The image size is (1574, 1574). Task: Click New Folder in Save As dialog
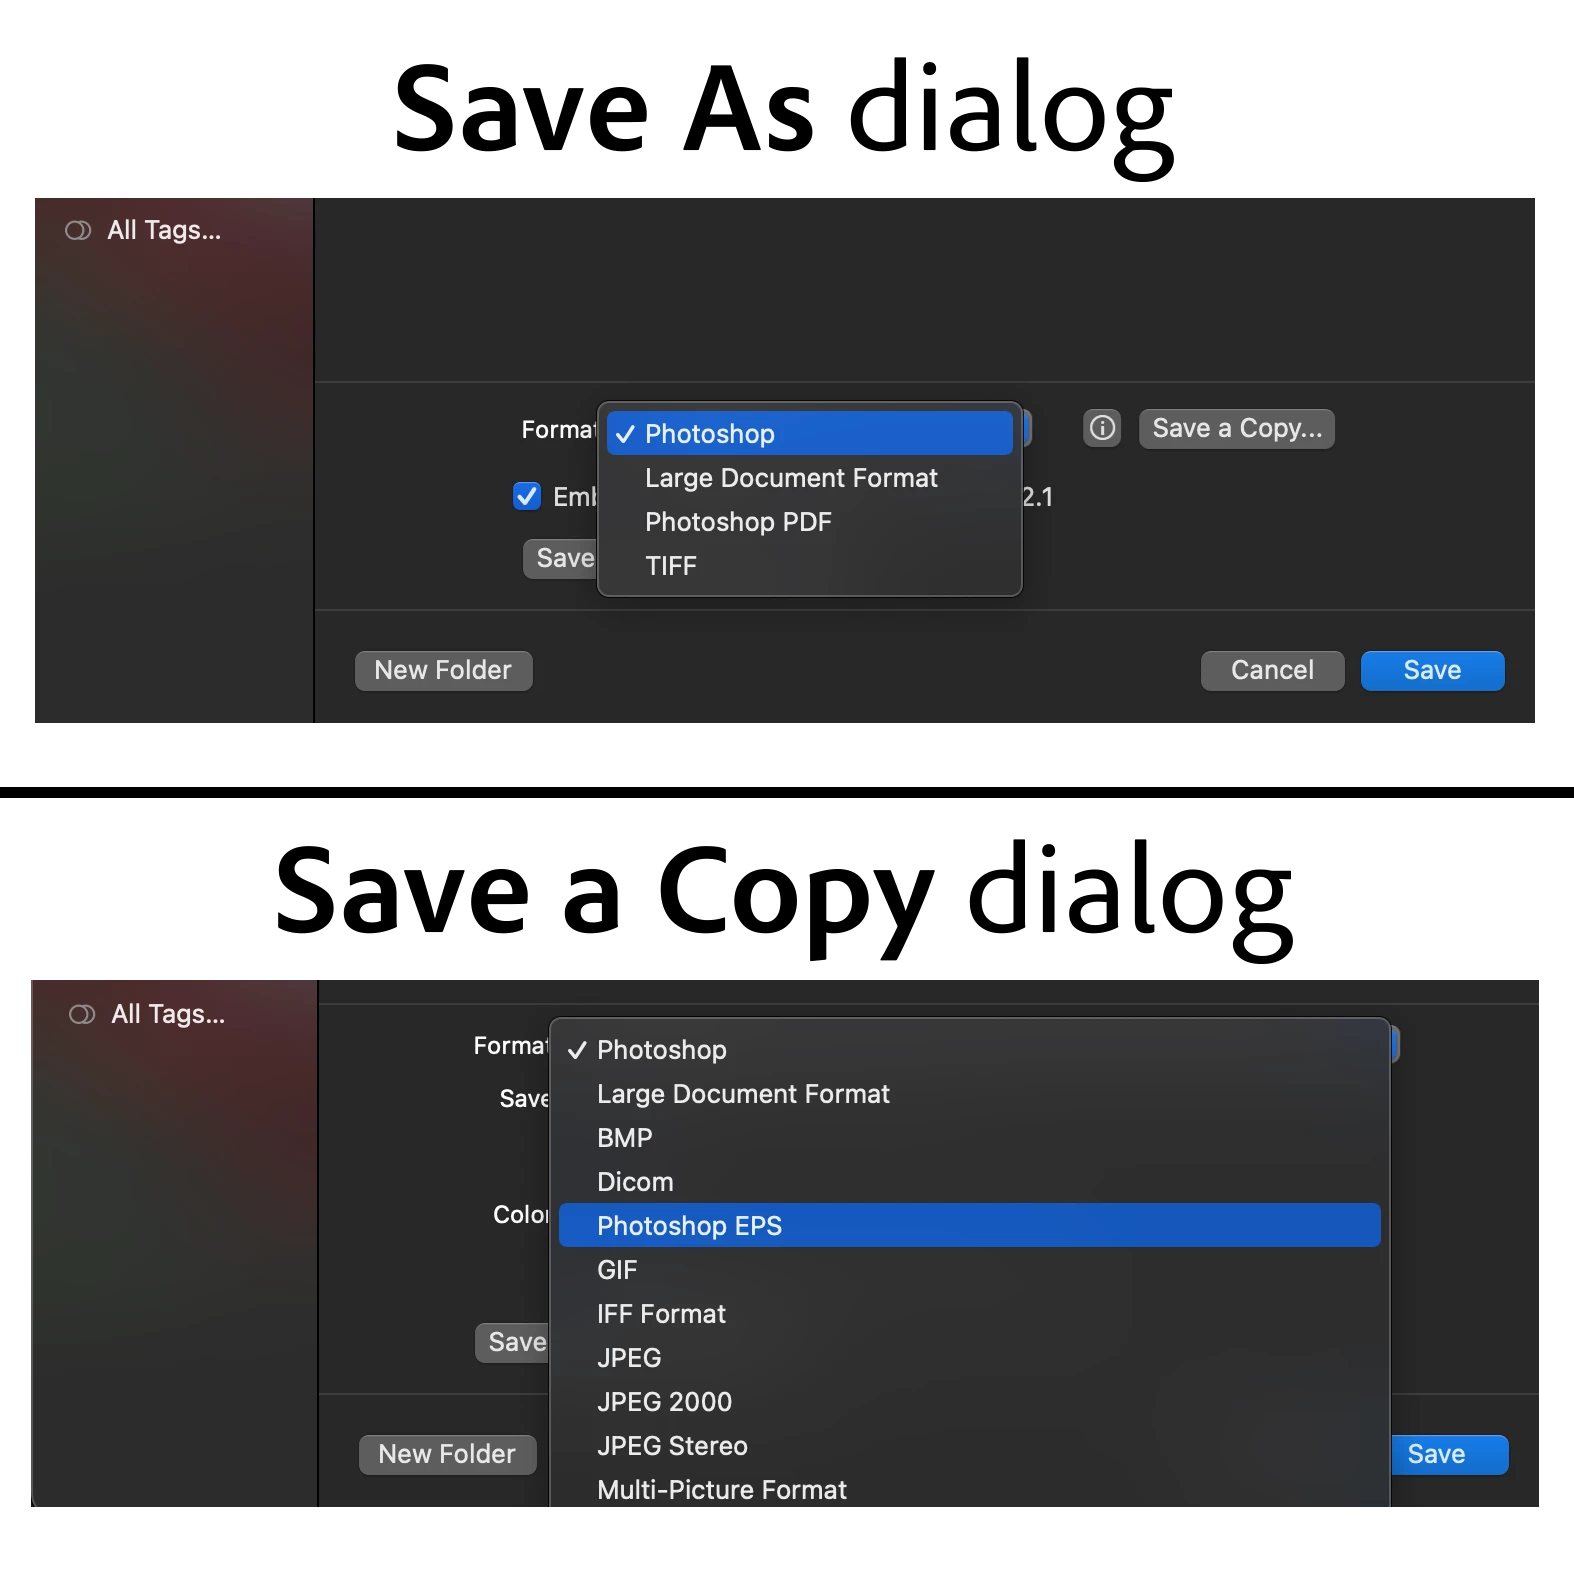coord(443,670)
